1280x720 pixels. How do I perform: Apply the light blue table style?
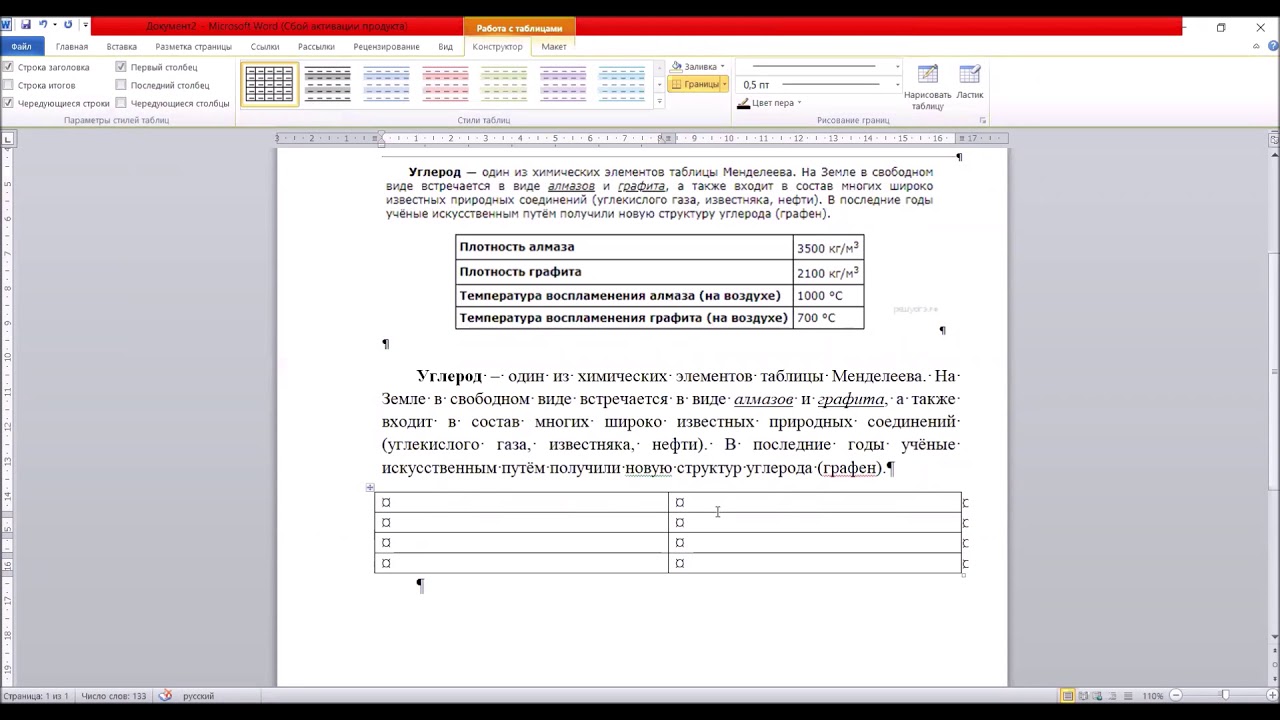coord(622,84)
